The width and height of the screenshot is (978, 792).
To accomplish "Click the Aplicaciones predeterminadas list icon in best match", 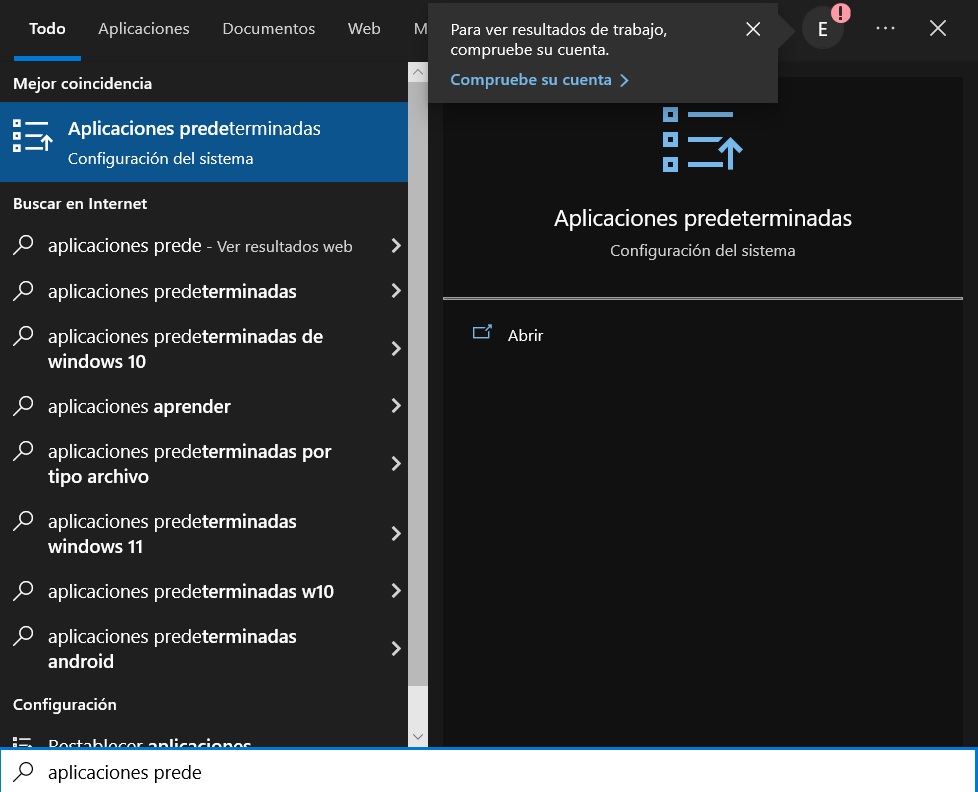I will point(32,136).
